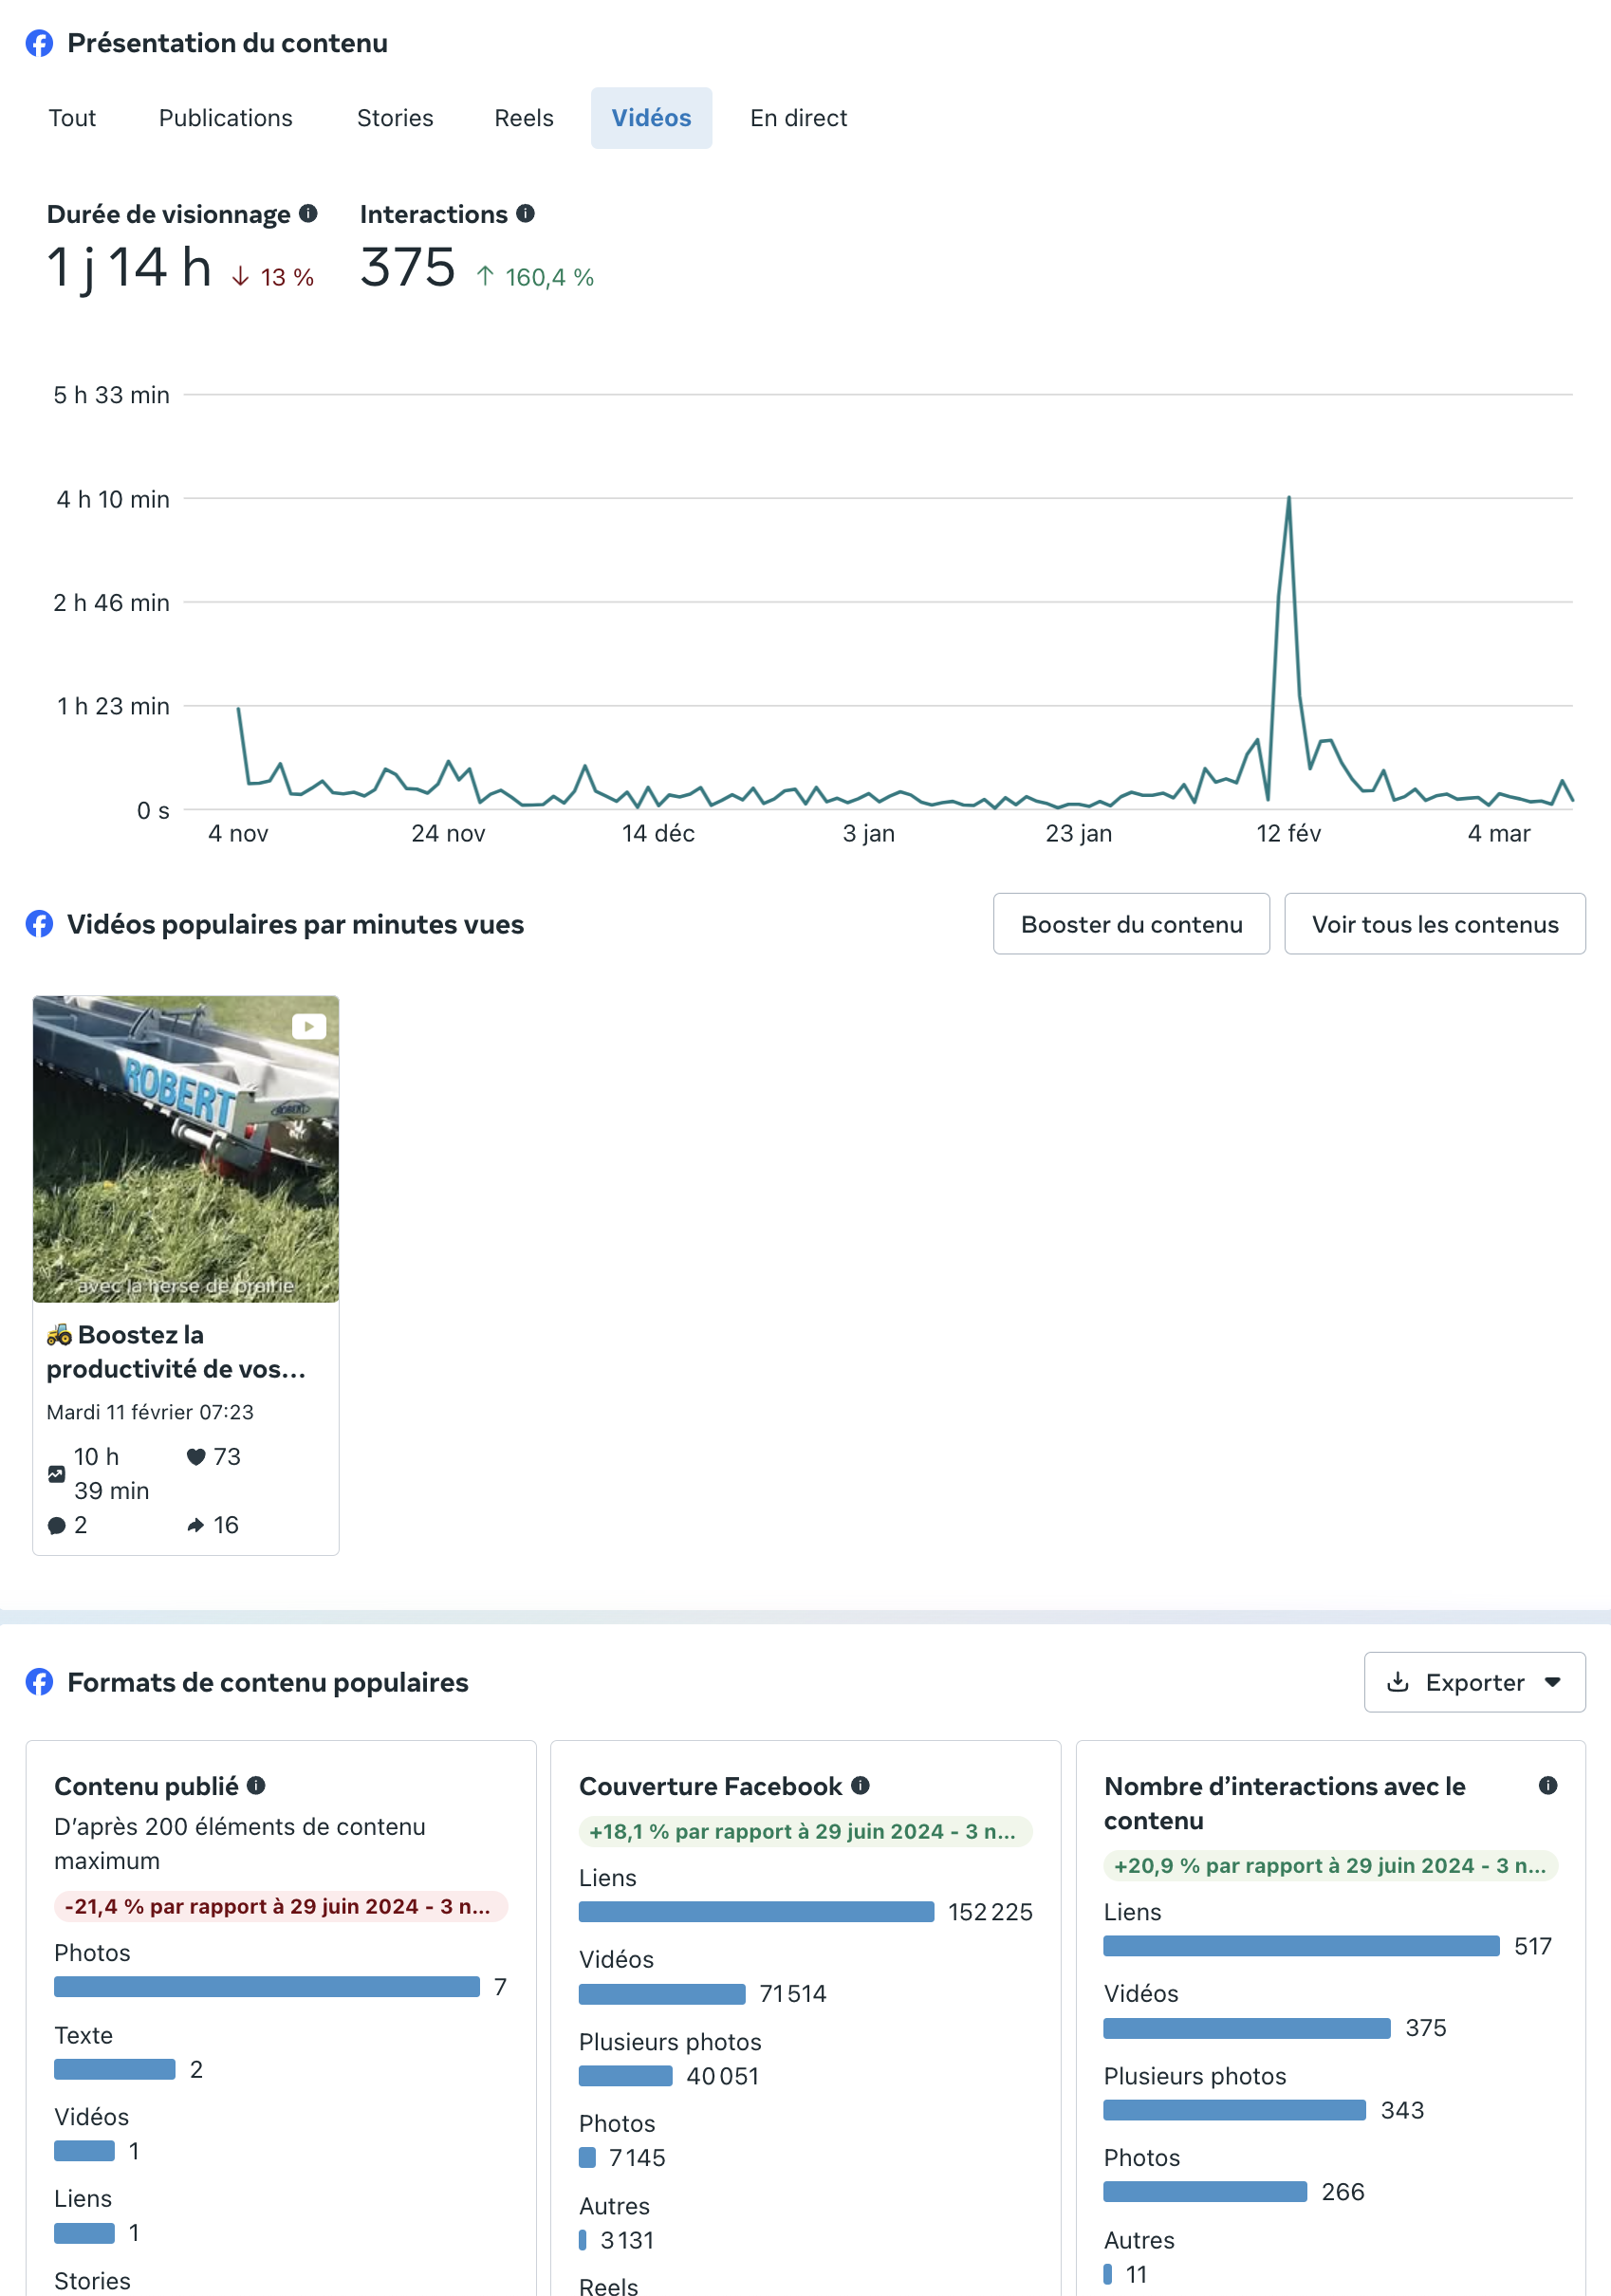
Task: Click the ROBERT prairie harrow video thumbnail
Action: point(186,1149)
